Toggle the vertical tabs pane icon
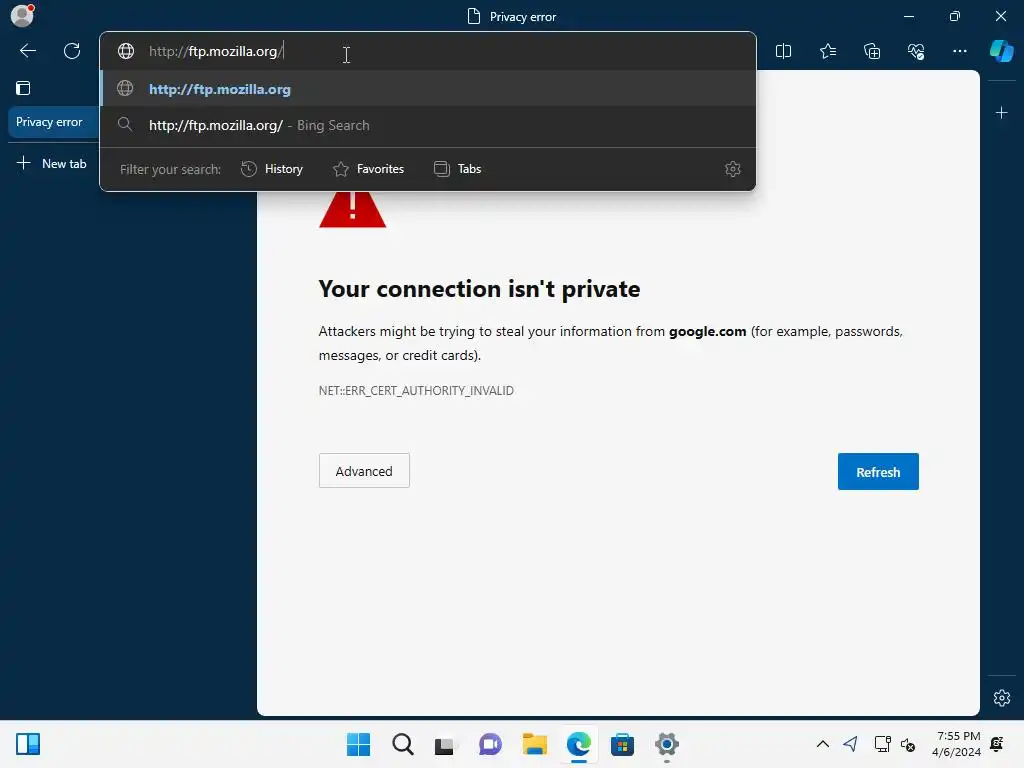Image resolution: width=1024 pixels, height=768 pixels. (23, 88)
